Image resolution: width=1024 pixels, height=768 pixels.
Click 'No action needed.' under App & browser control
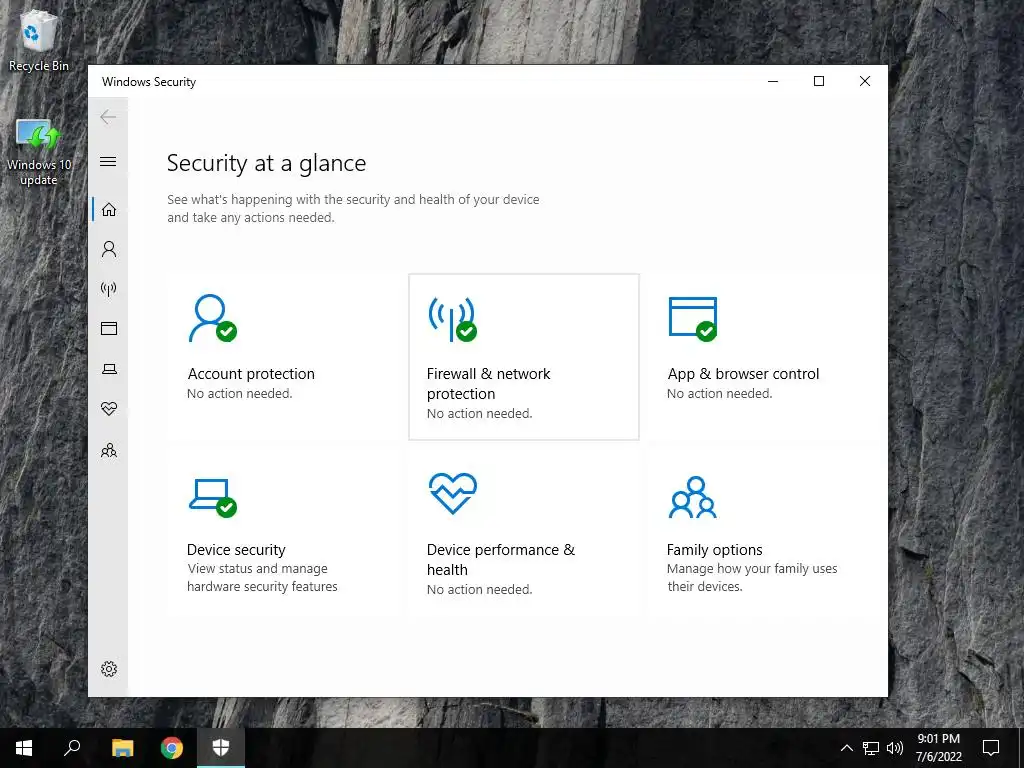(x=720, y=393)
